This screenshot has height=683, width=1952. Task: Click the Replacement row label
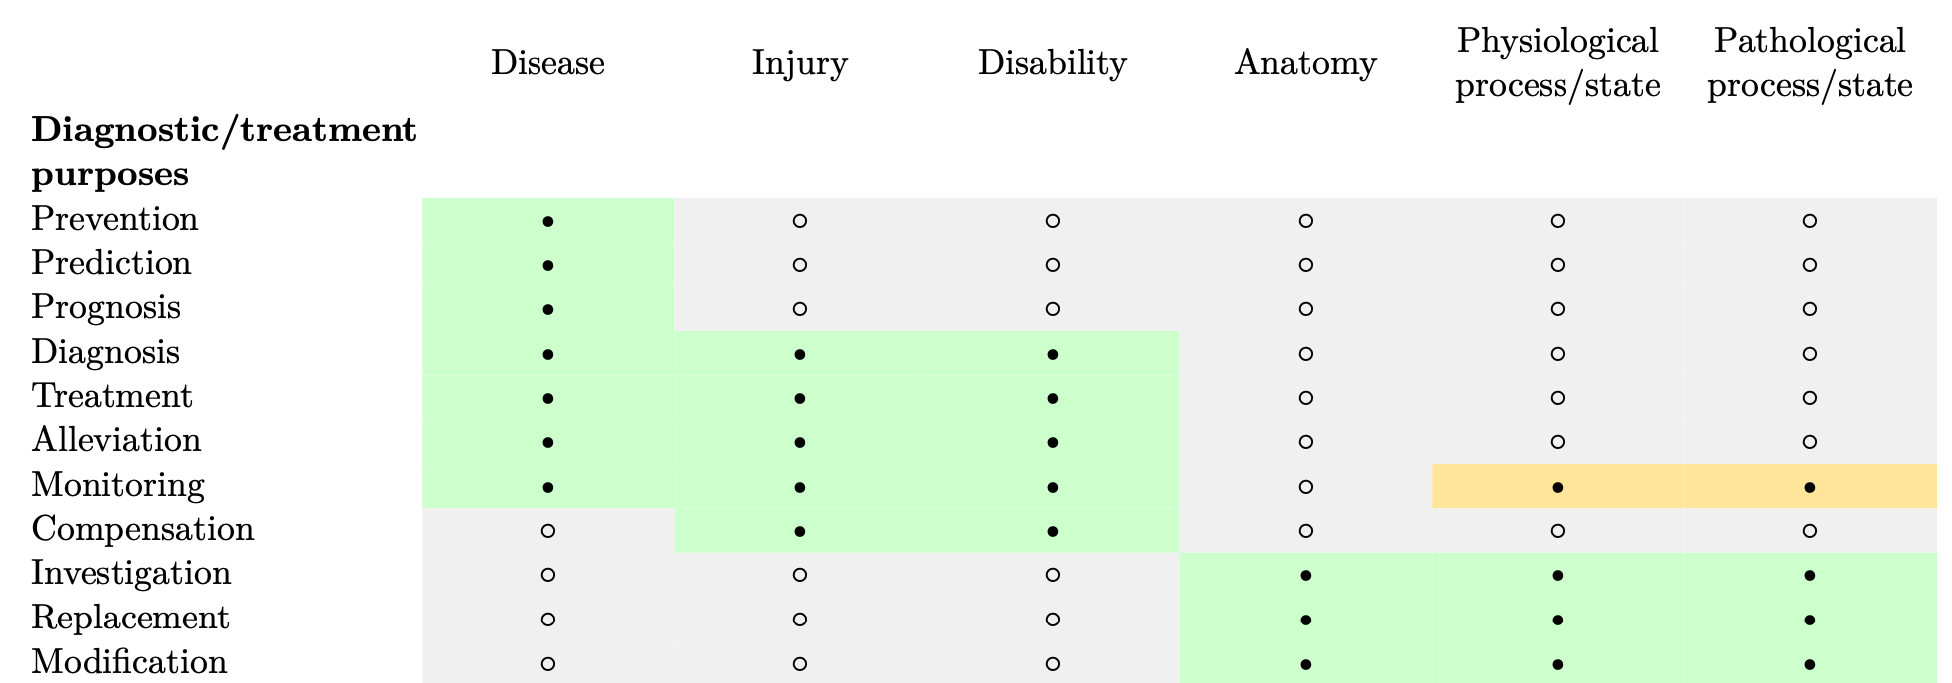coord(130,618)
